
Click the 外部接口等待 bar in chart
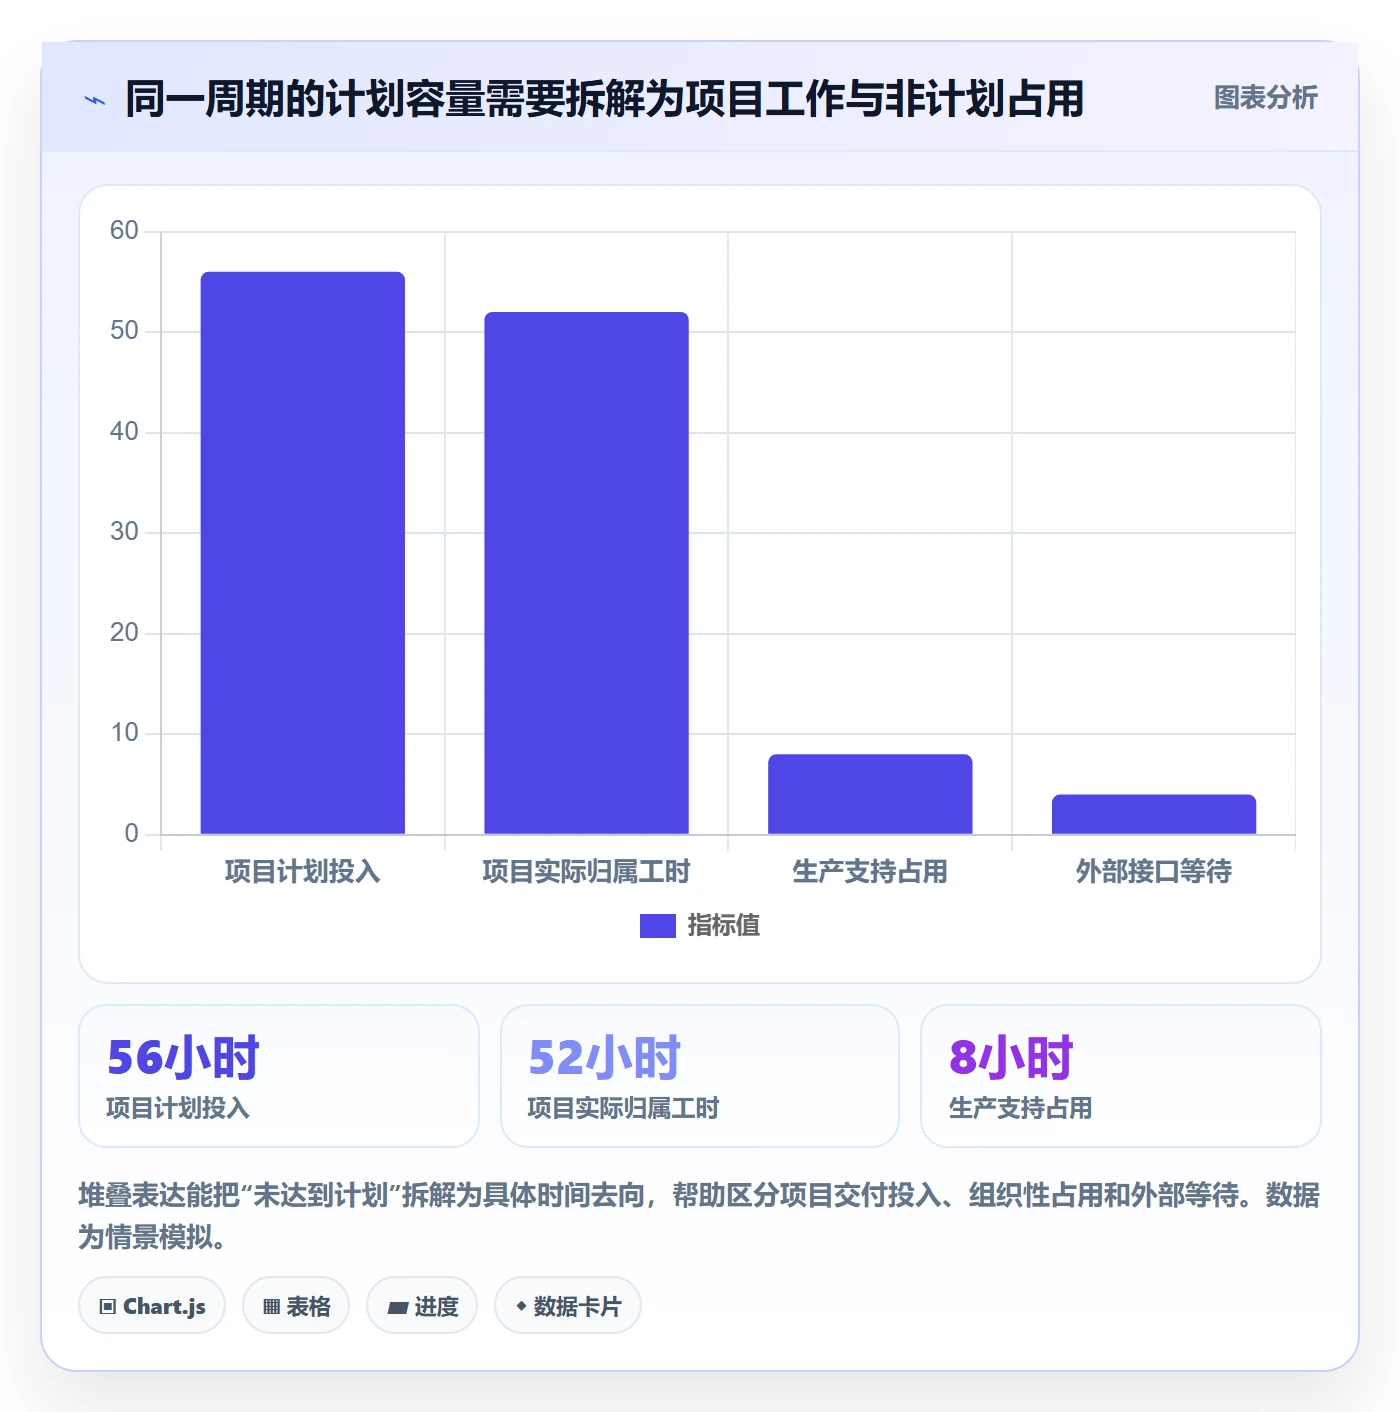1154,814
